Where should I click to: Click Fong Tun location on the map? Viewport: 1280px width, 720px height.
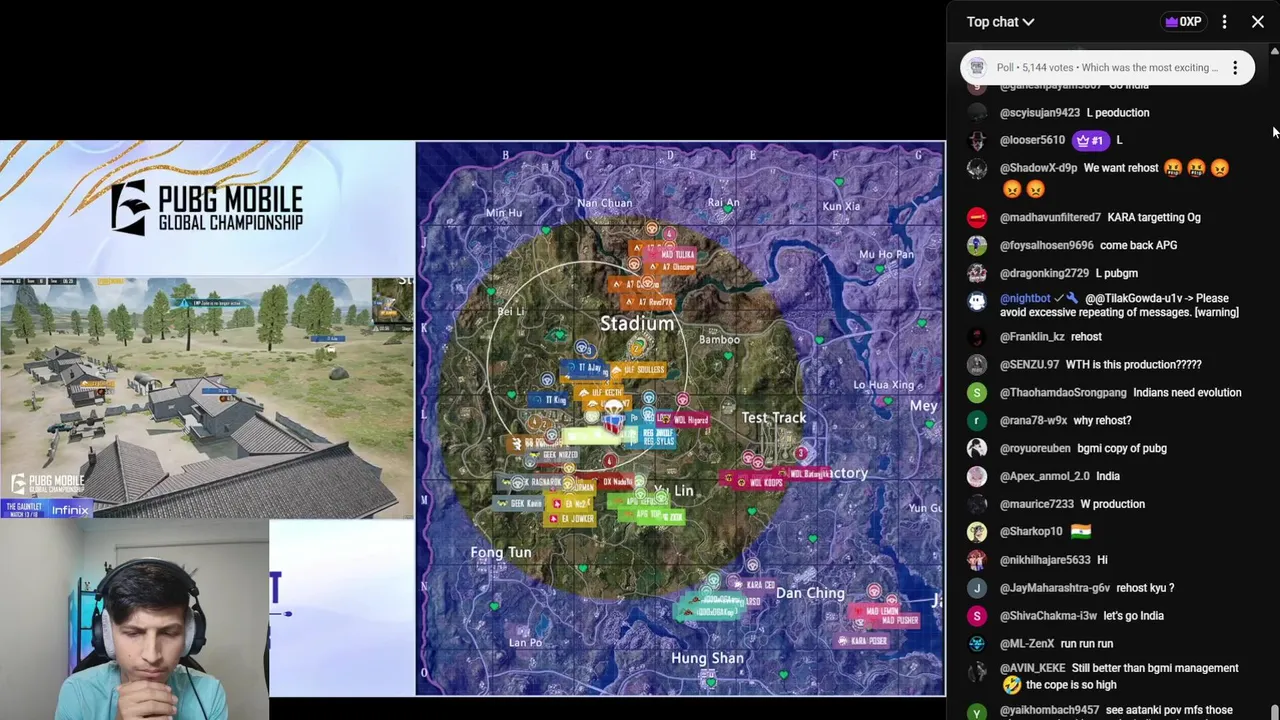point(501,552)
